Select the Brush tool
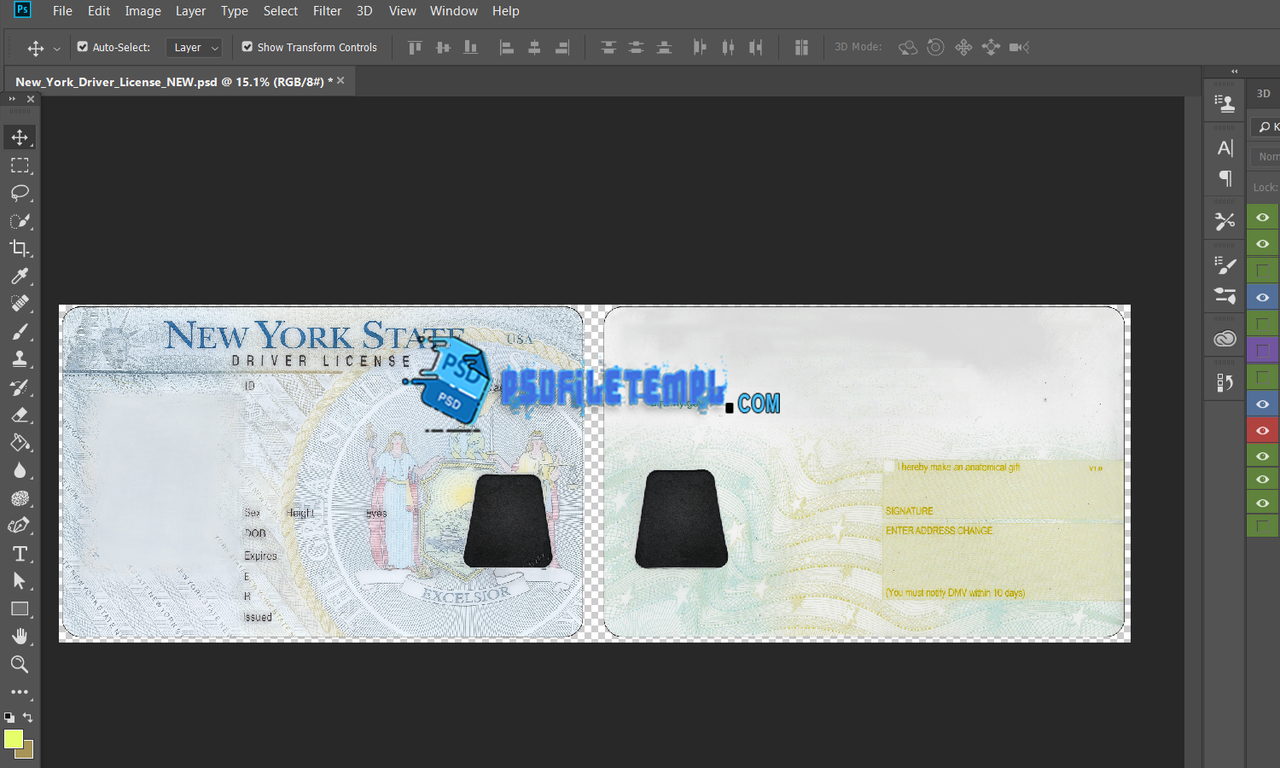 (x=20, y=331)
